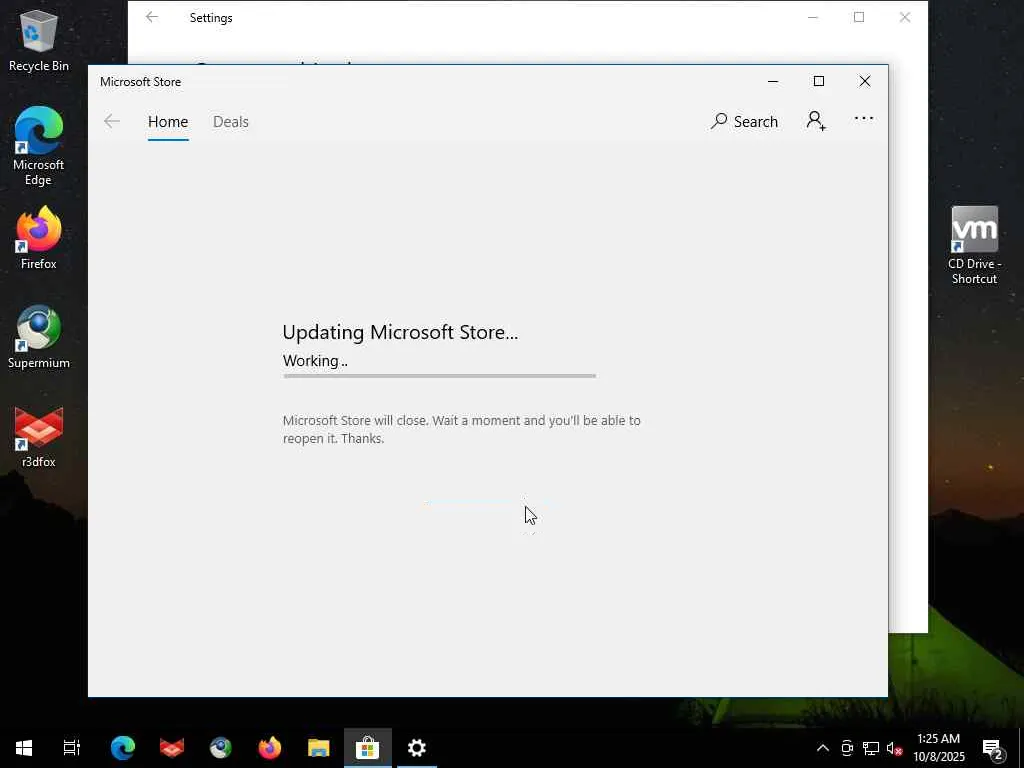Click the Updating Microsoft Store heading
1024x768 pixels.
click(400, 332)
